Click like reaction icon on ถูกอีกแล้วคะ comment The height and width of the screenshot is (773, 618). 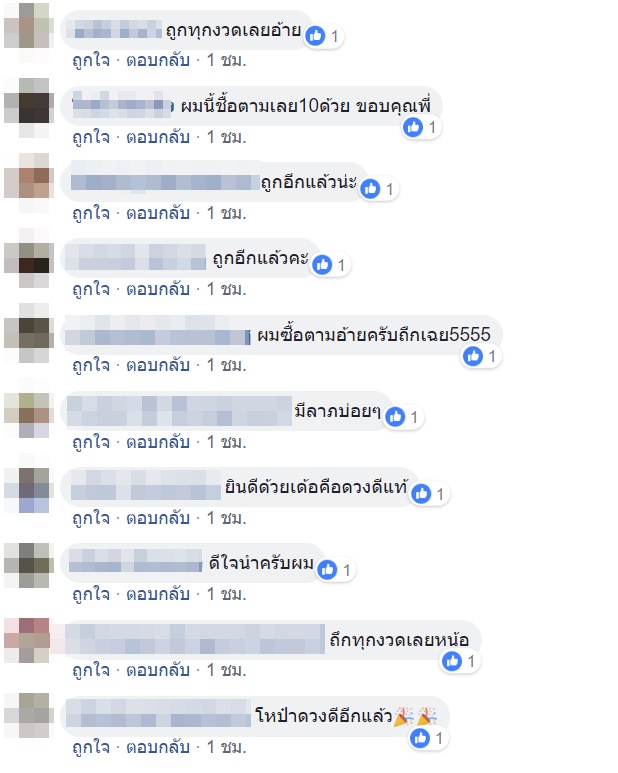(x=322, y=265)
